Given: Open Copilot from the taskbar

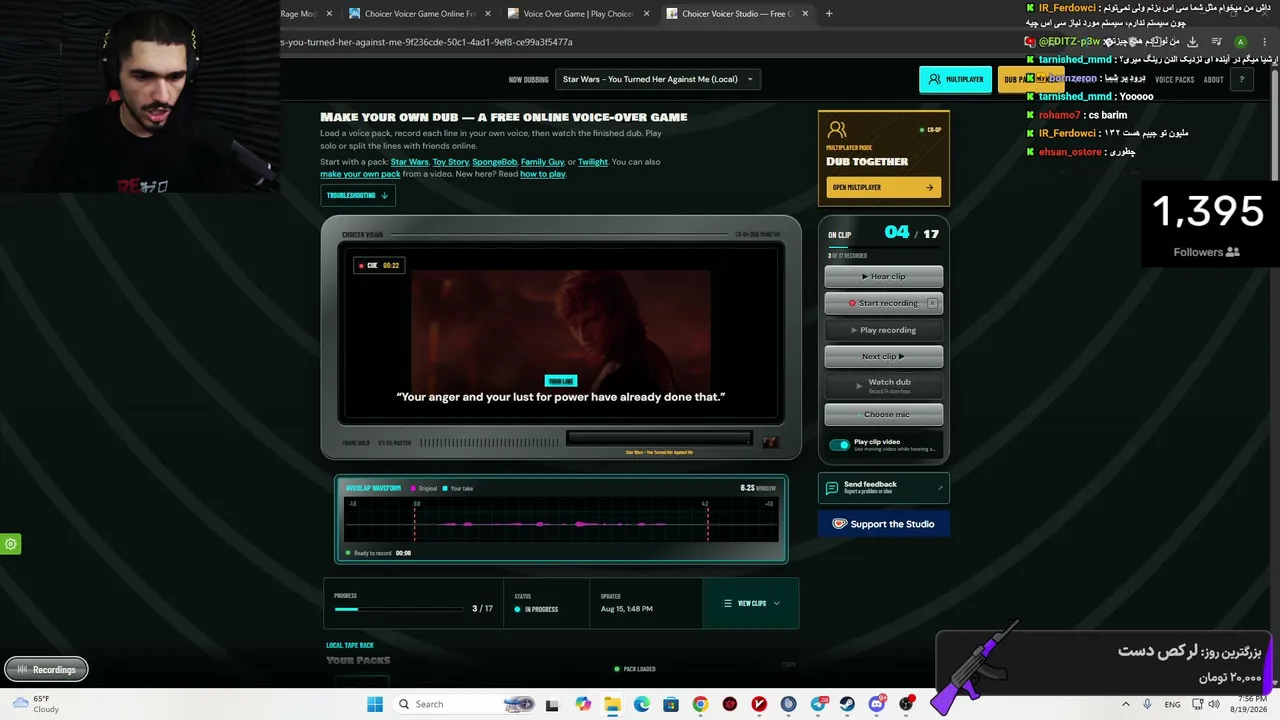Looking at the screenshot, I should coord(583,704).
